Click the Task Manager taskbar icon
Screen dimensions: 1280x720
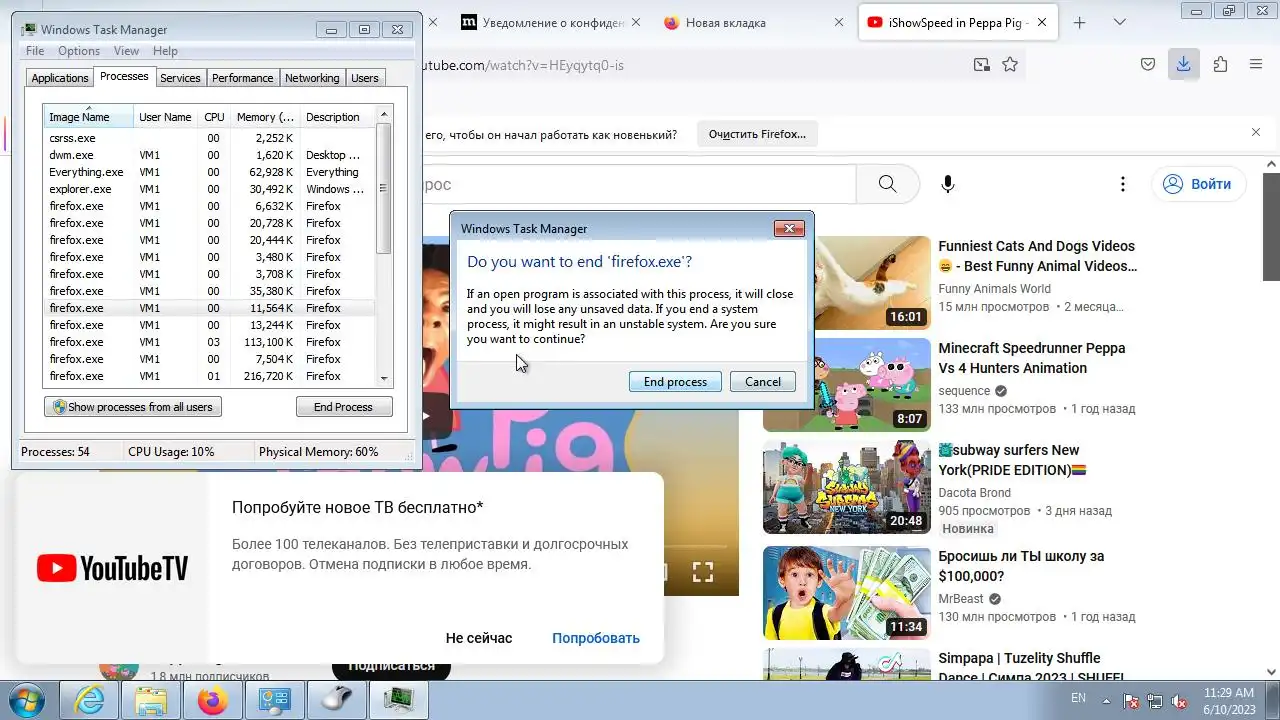coord(399,701)
